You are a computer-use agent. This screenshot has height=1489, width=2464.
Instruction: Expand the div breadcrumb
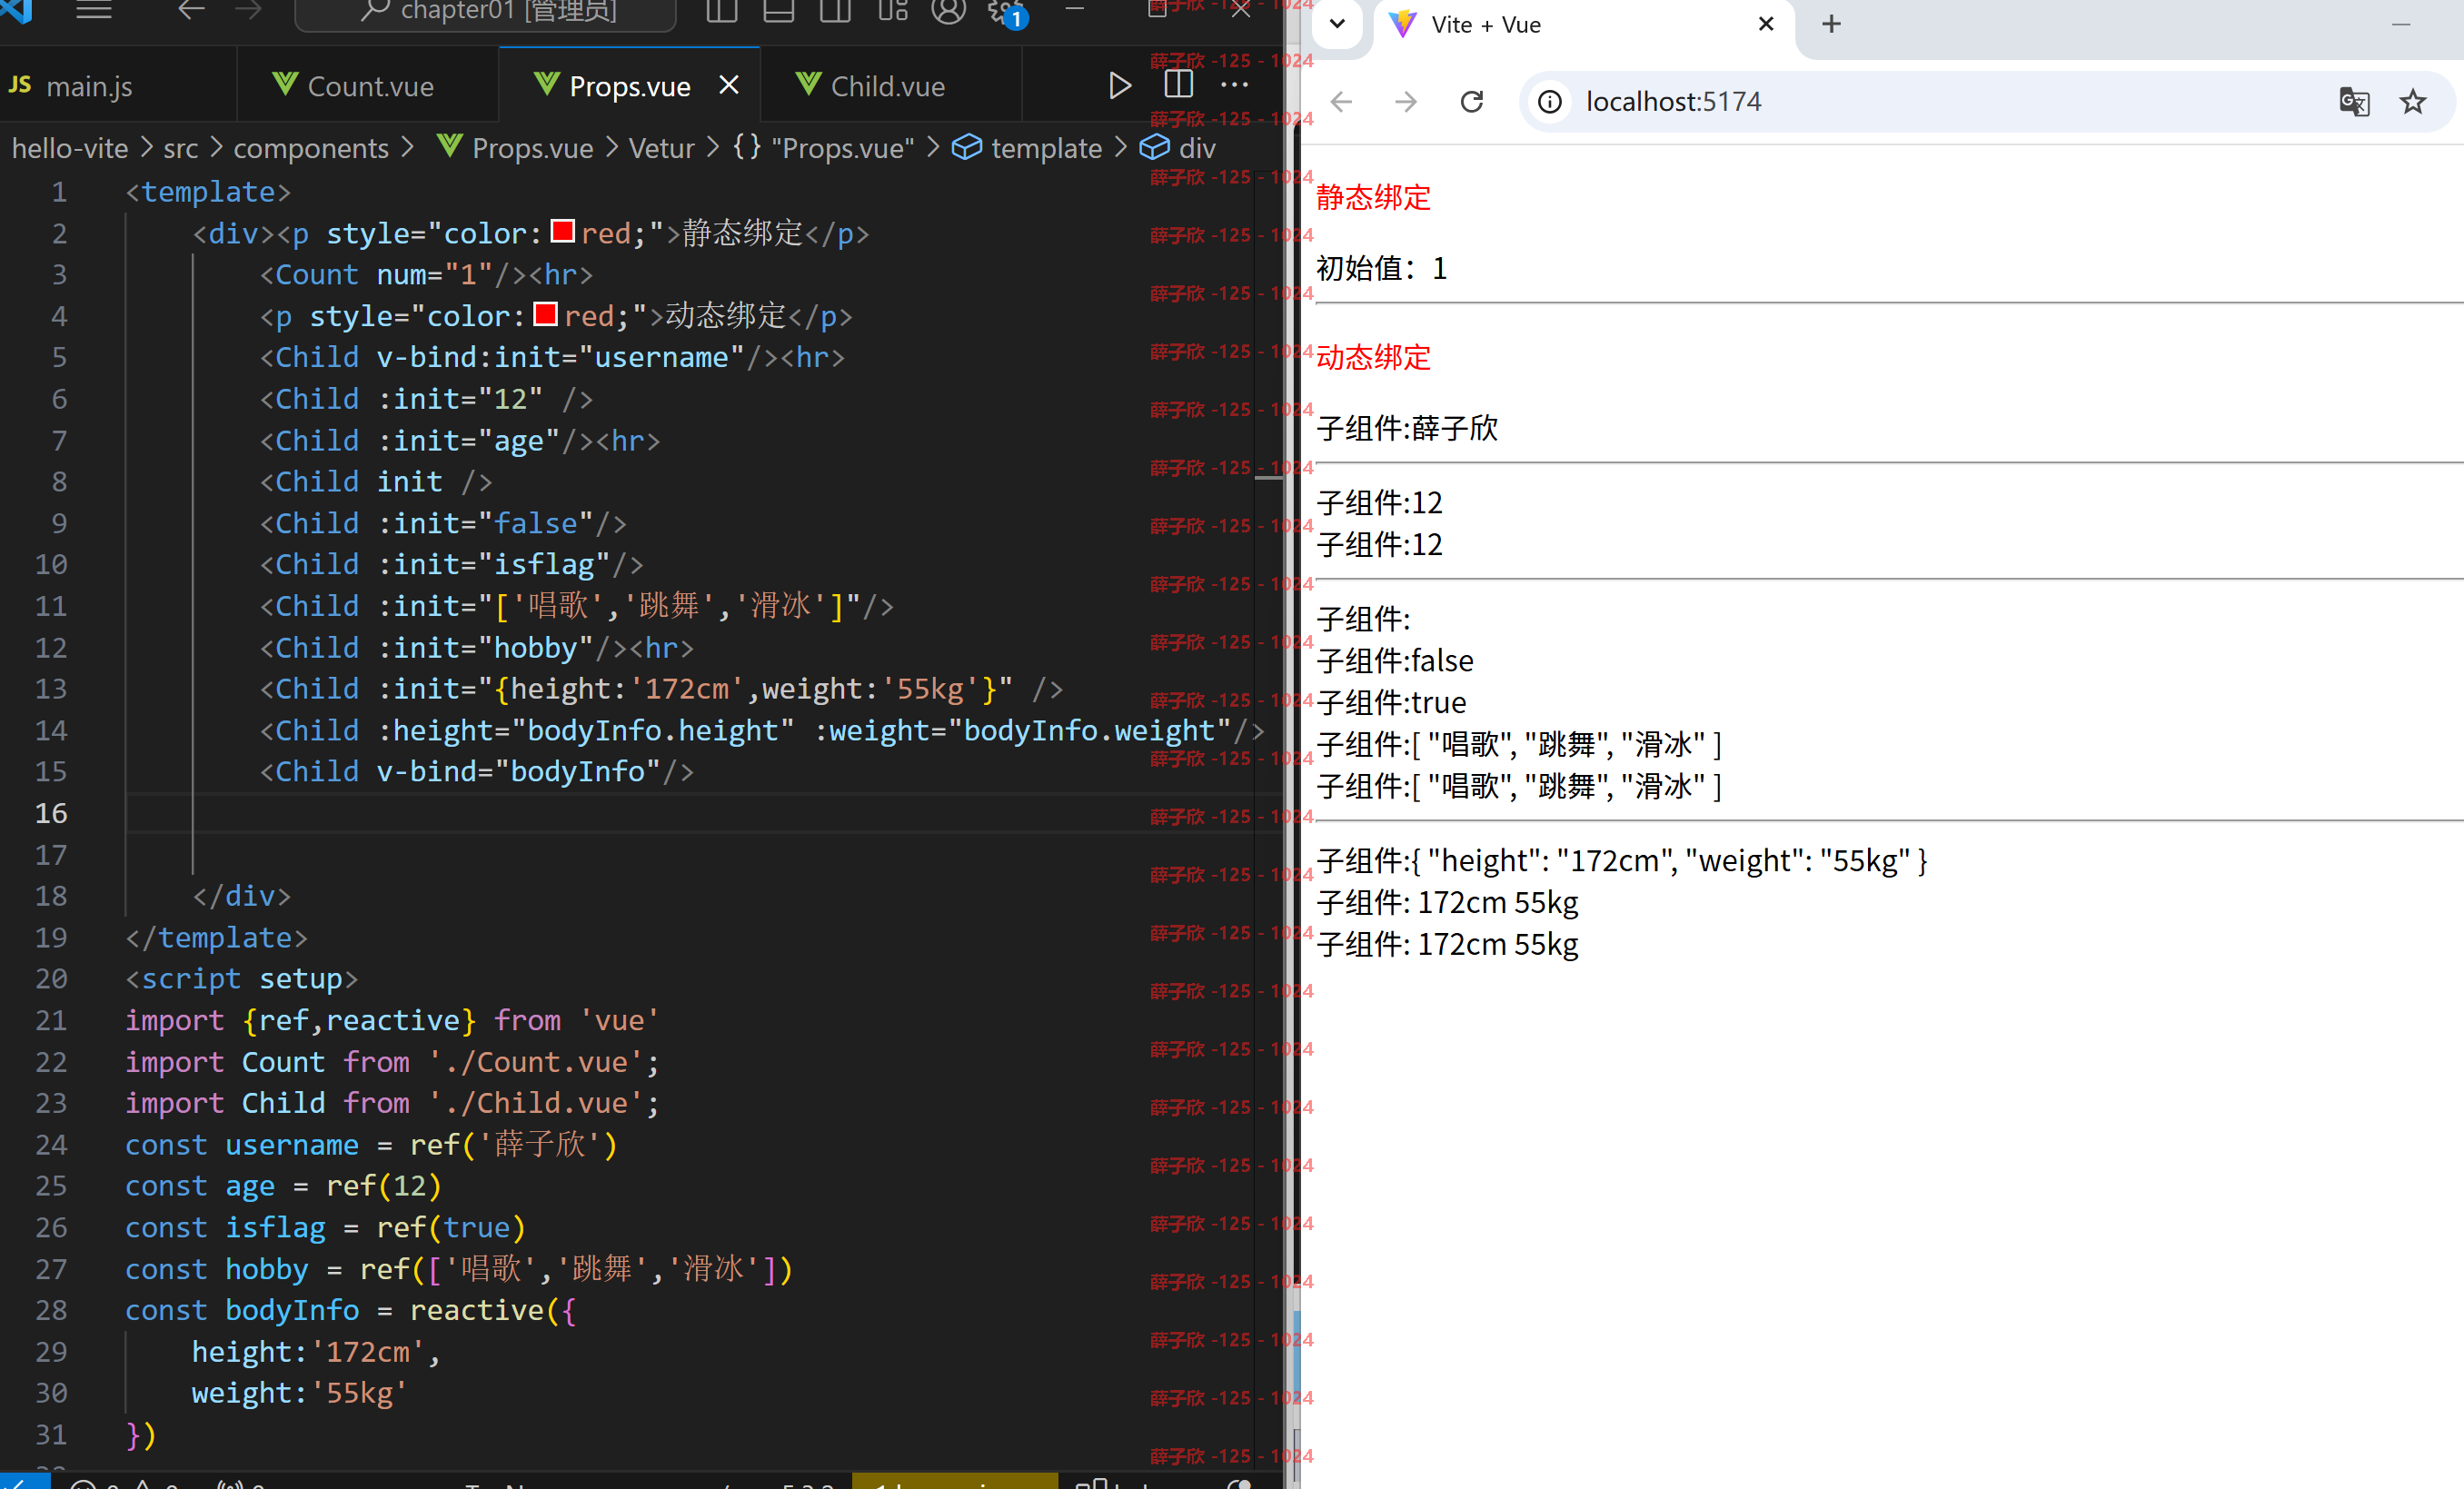coord(1178,148)
